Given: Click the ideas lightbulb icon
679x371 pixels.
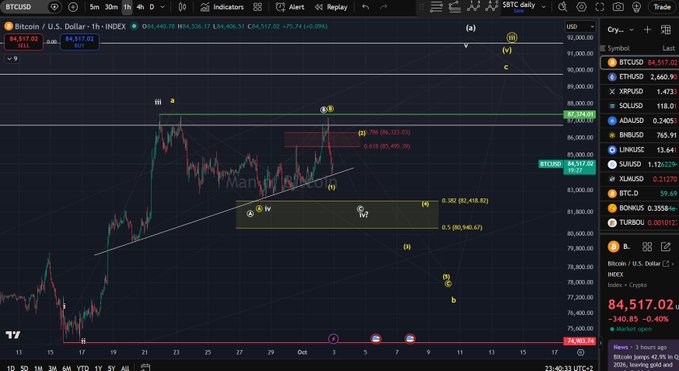Looking at the screenshot, I should [x=637, y=7].
